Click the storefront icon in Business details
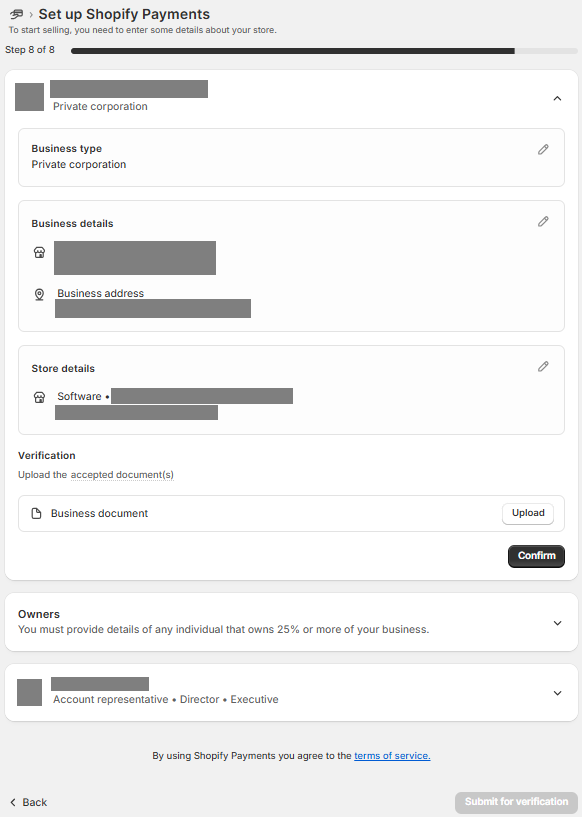 (x=40, y=253)
